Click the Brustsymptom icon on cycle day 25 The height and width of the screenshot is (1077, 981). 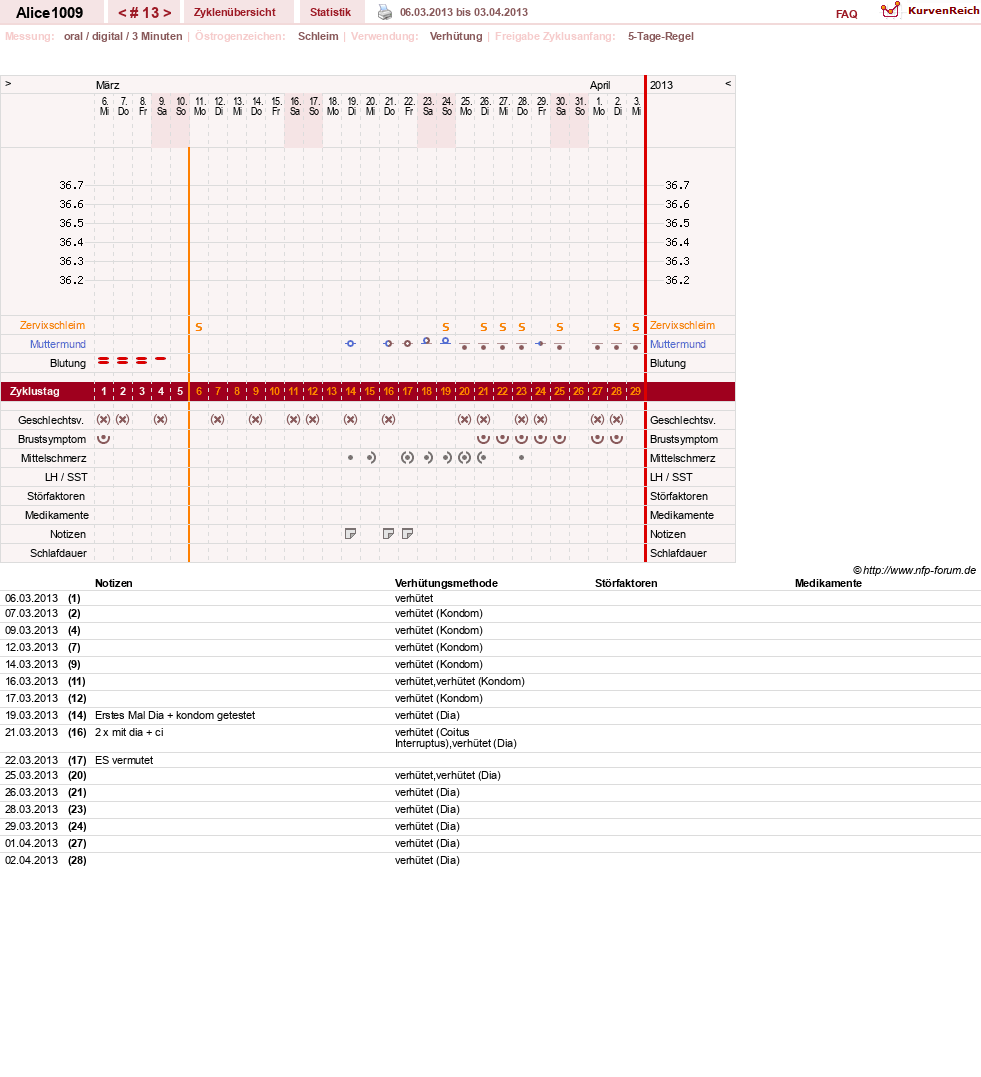pyautogui.click(x=560, y=438)
